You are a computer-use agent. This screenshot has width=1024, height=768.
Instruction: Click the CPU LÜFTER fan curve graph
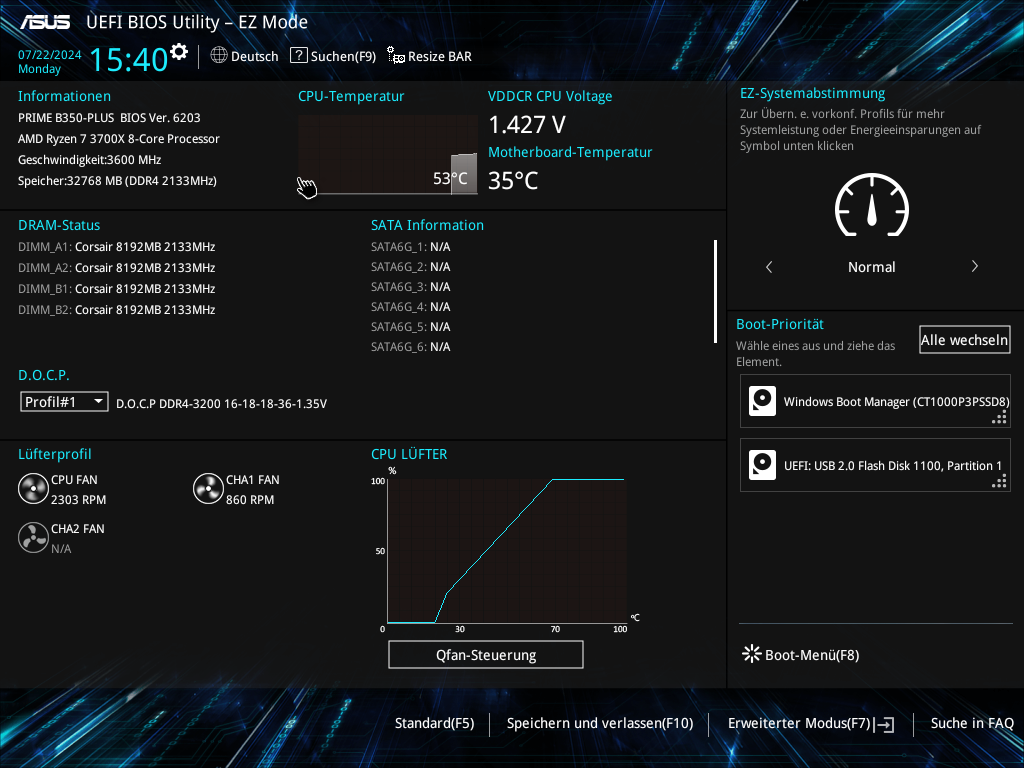507,551
